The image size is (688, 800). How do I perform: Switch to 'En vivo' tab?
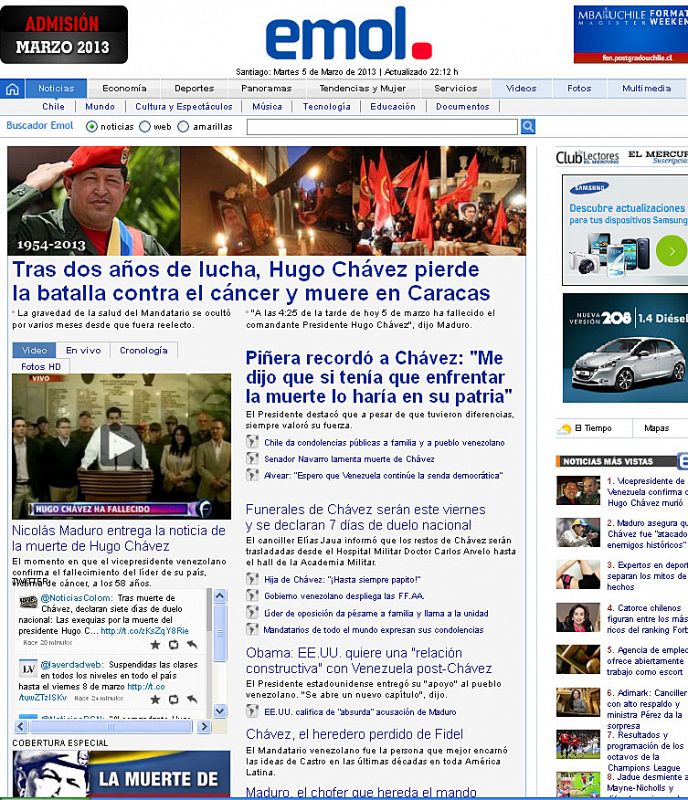tap(83, 350)
